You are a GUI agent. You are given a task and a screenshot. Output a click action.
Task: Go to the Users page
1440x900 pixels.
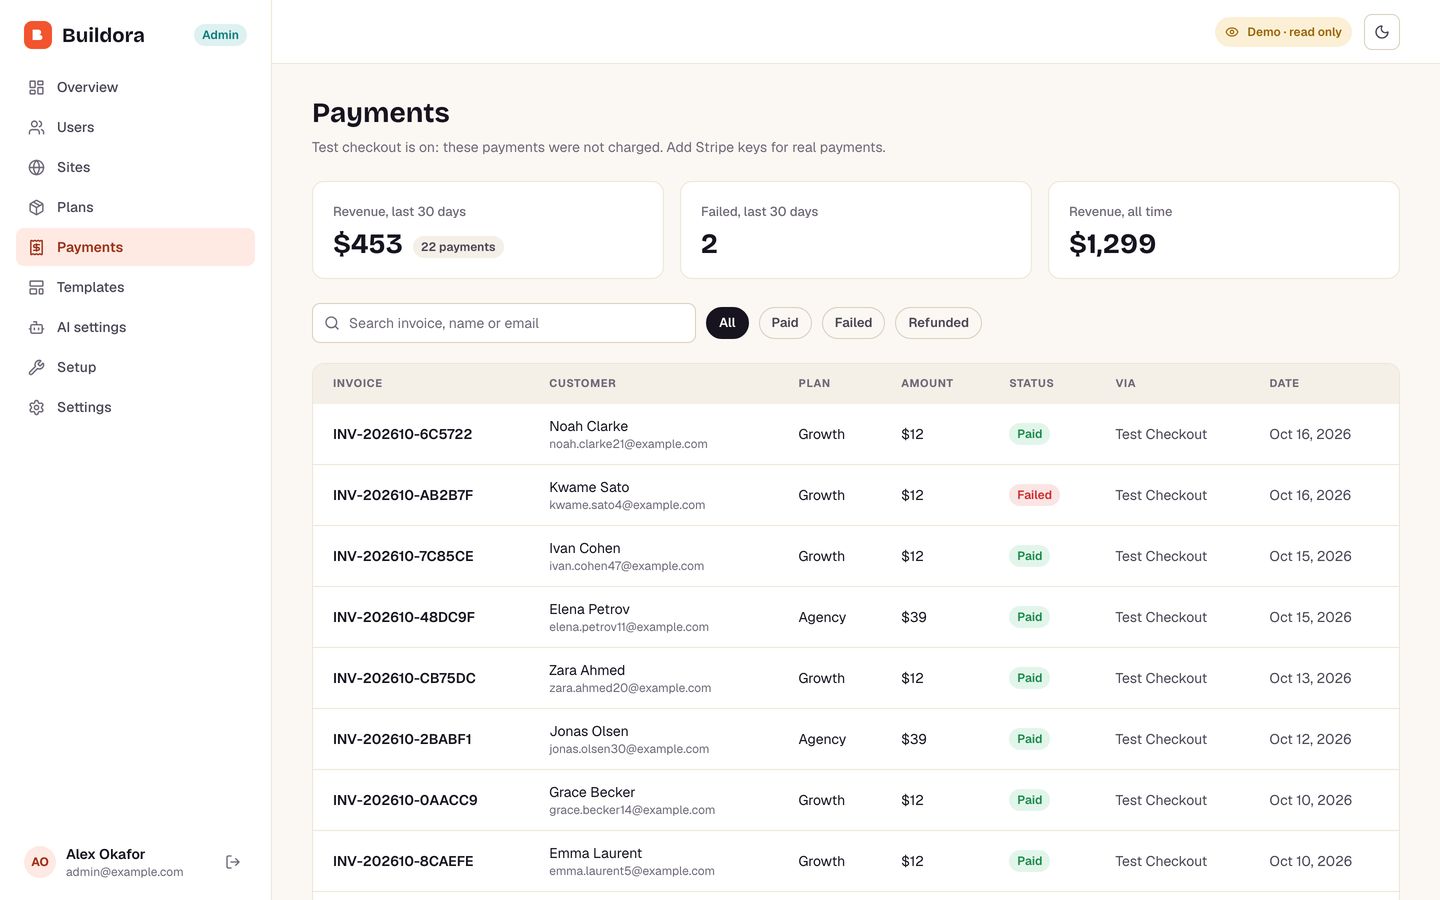coord(136,127)
